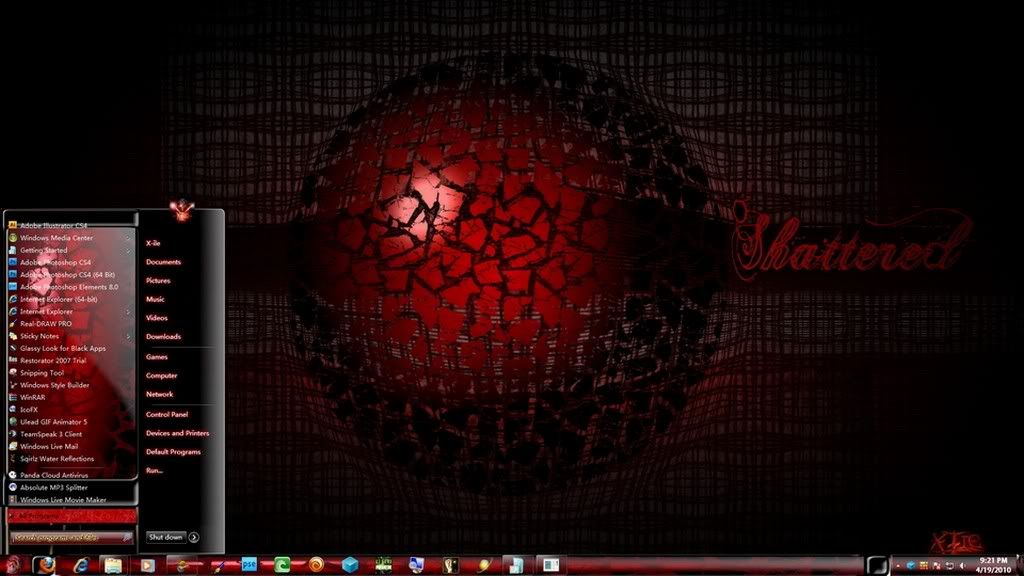Open Windows Live Movie Maker

(x=63, y=500)
